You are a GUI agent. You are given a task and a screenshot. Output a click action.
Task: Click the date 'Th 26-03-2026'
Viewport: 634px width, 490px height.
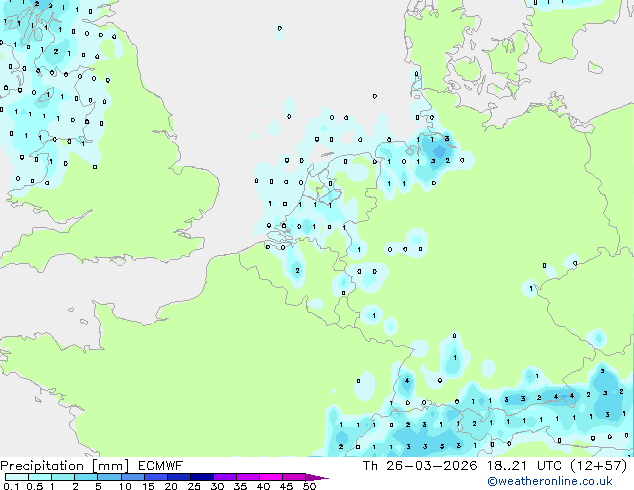click(420, 466)
